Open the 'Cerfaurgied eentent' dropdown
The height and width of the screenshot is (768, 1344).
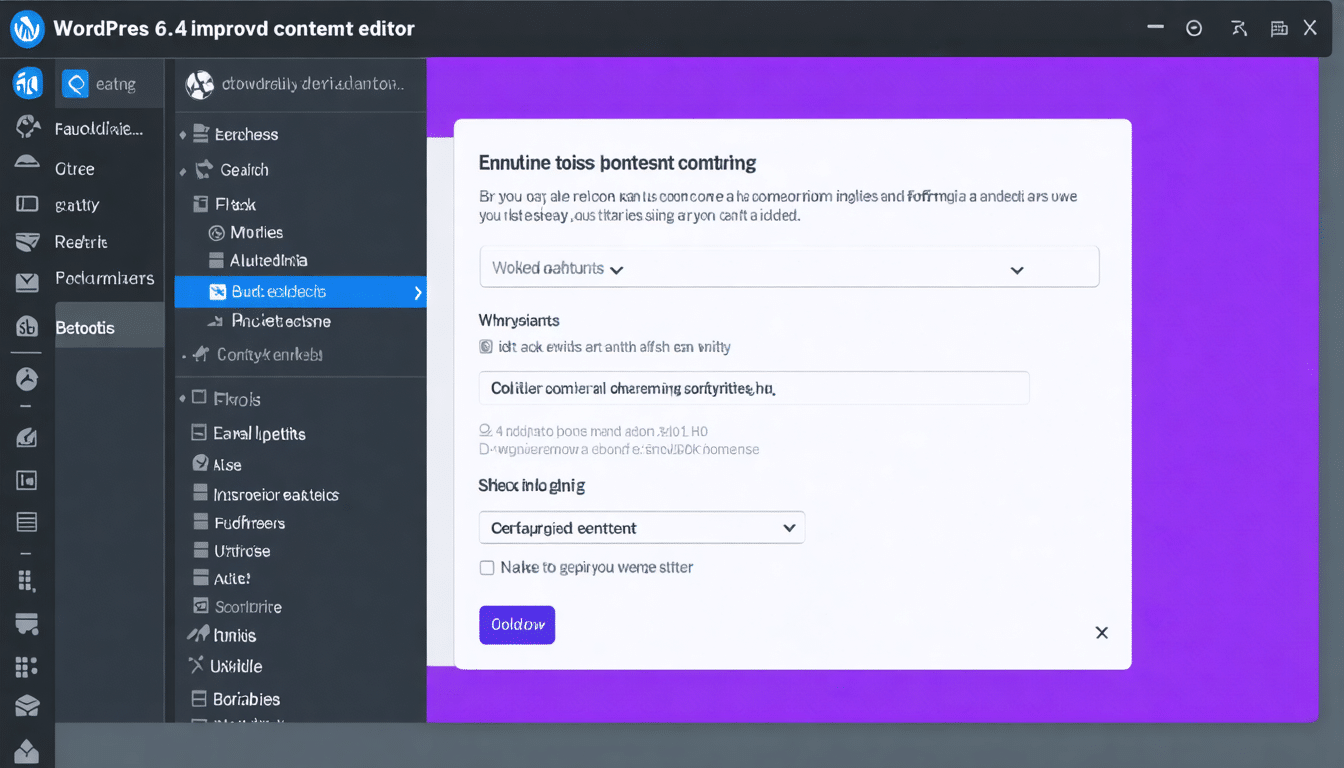pyautogui.click(x=641, y=527)
